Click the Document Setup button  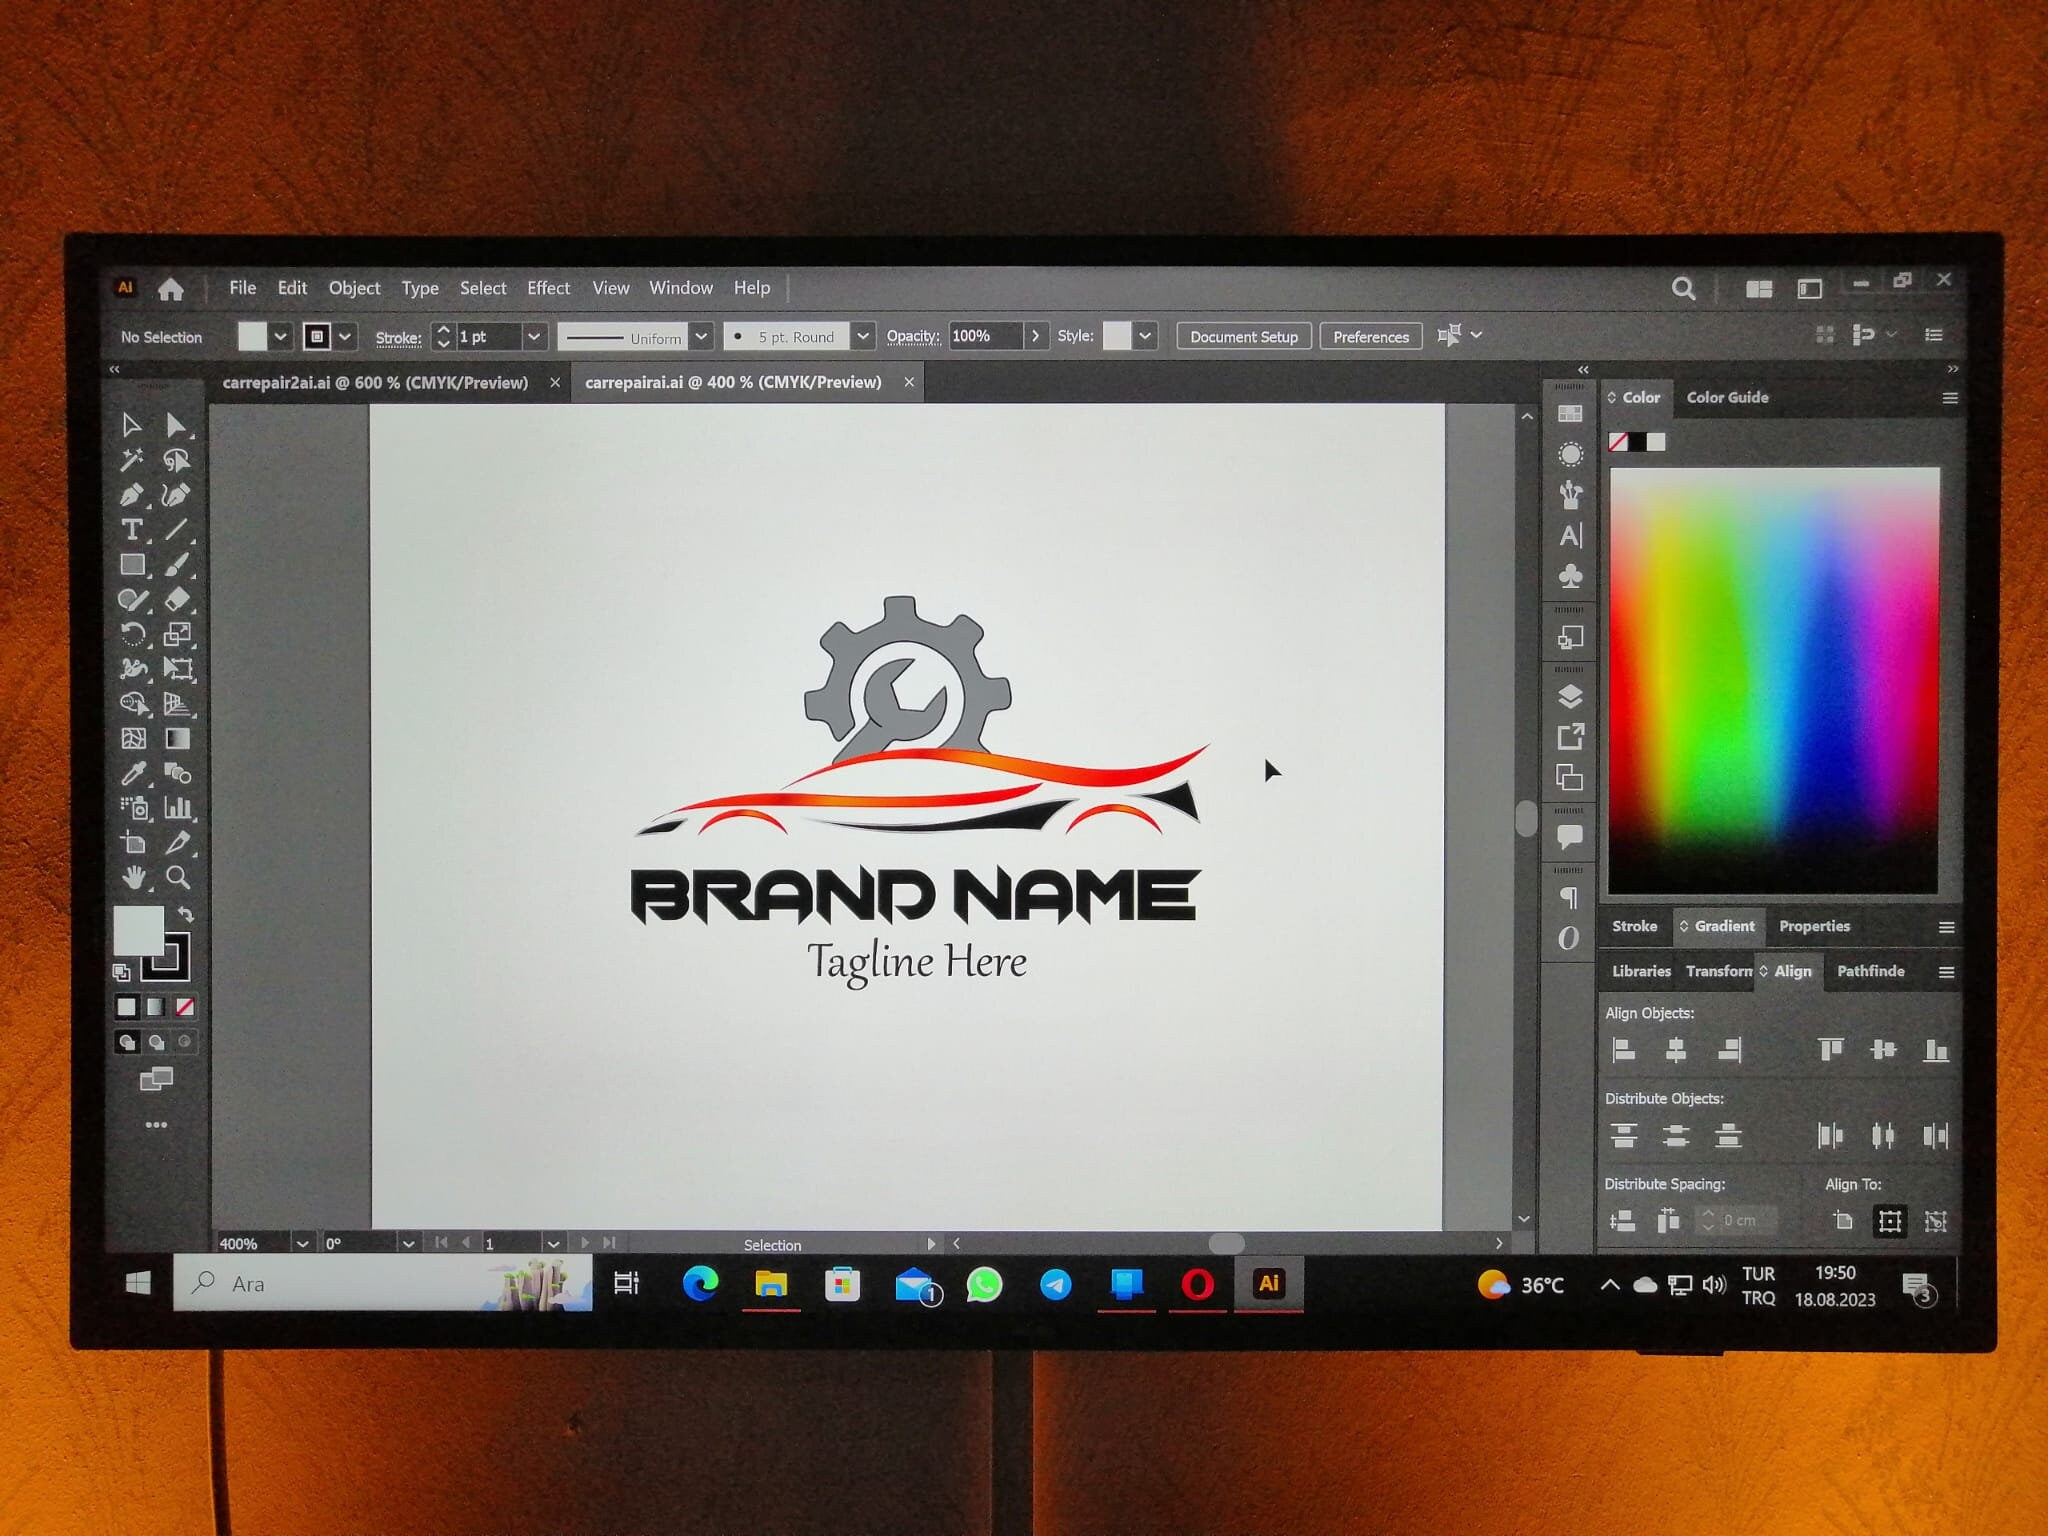point(1243,336)
